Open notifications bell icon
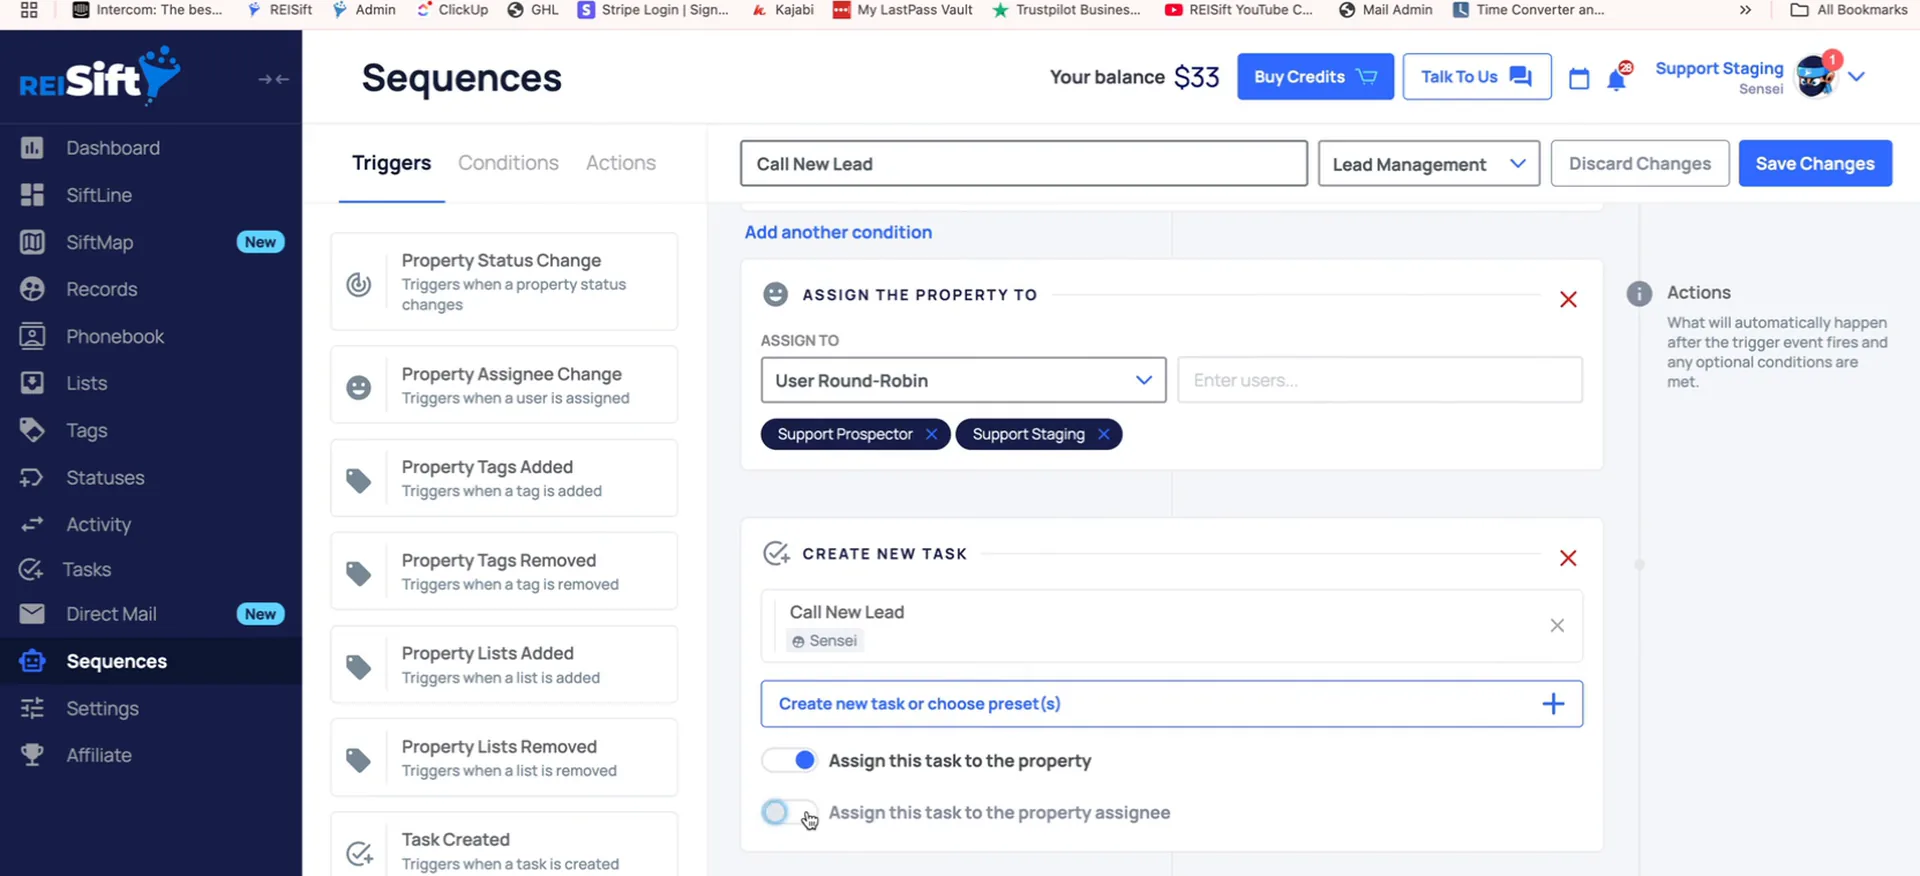Viewport: 1920px width, 876px height. tap(1617, 78)
